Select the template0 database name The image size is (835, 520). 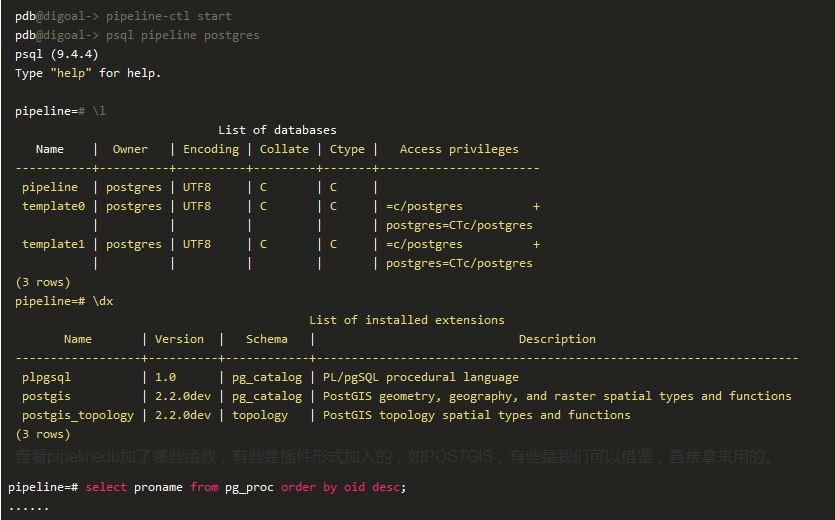pos(54,206)
